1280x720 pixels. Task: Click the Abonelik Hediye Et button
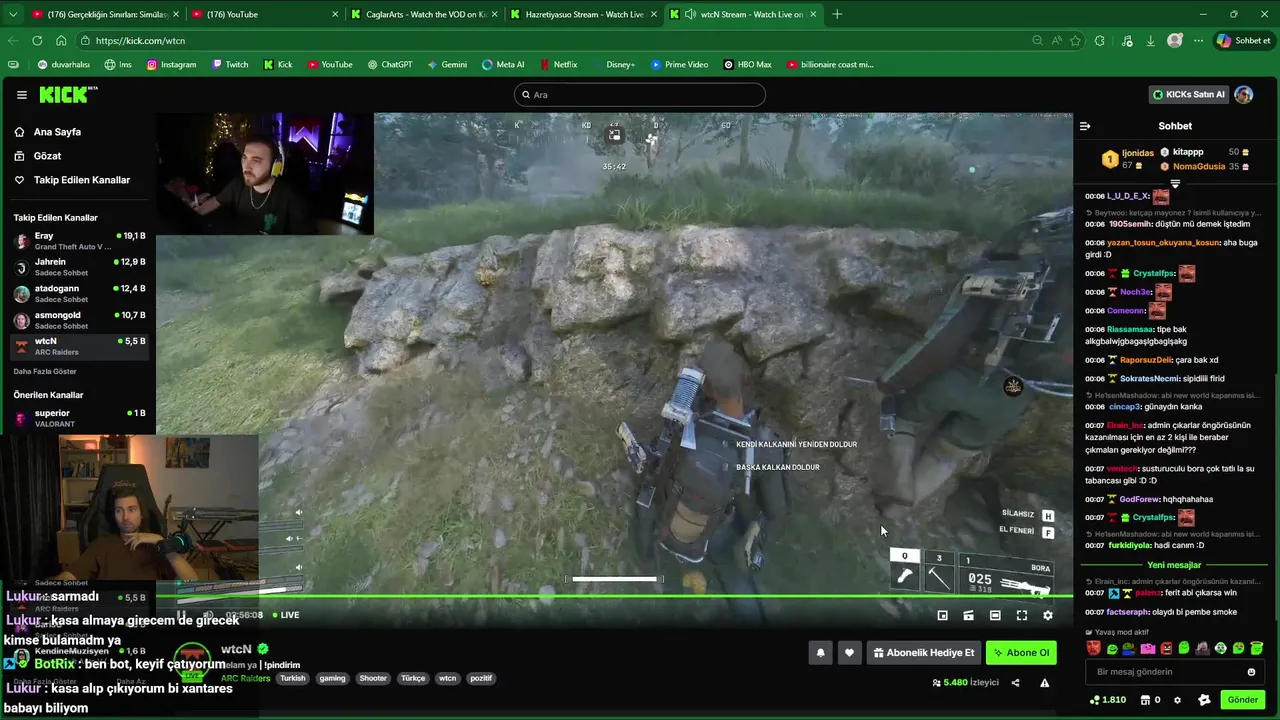click(923, 653)
